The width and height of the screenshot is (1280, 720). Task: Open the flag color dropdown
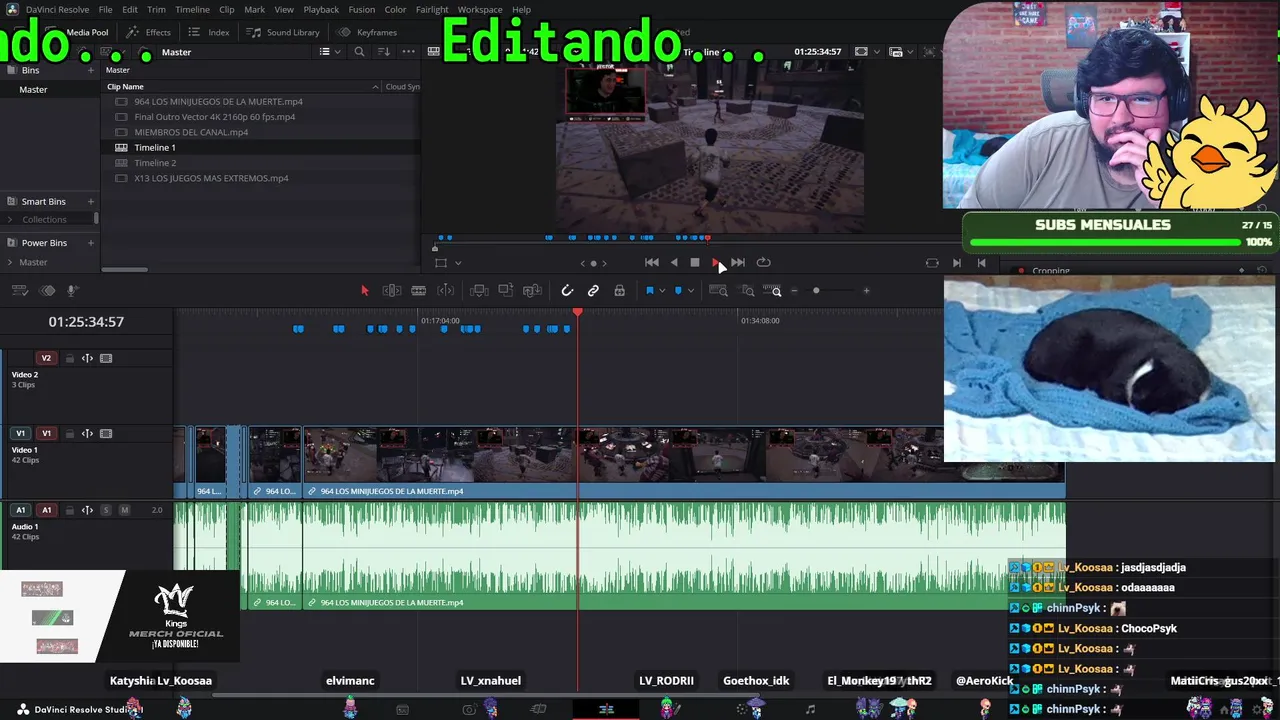pos(662,291)
